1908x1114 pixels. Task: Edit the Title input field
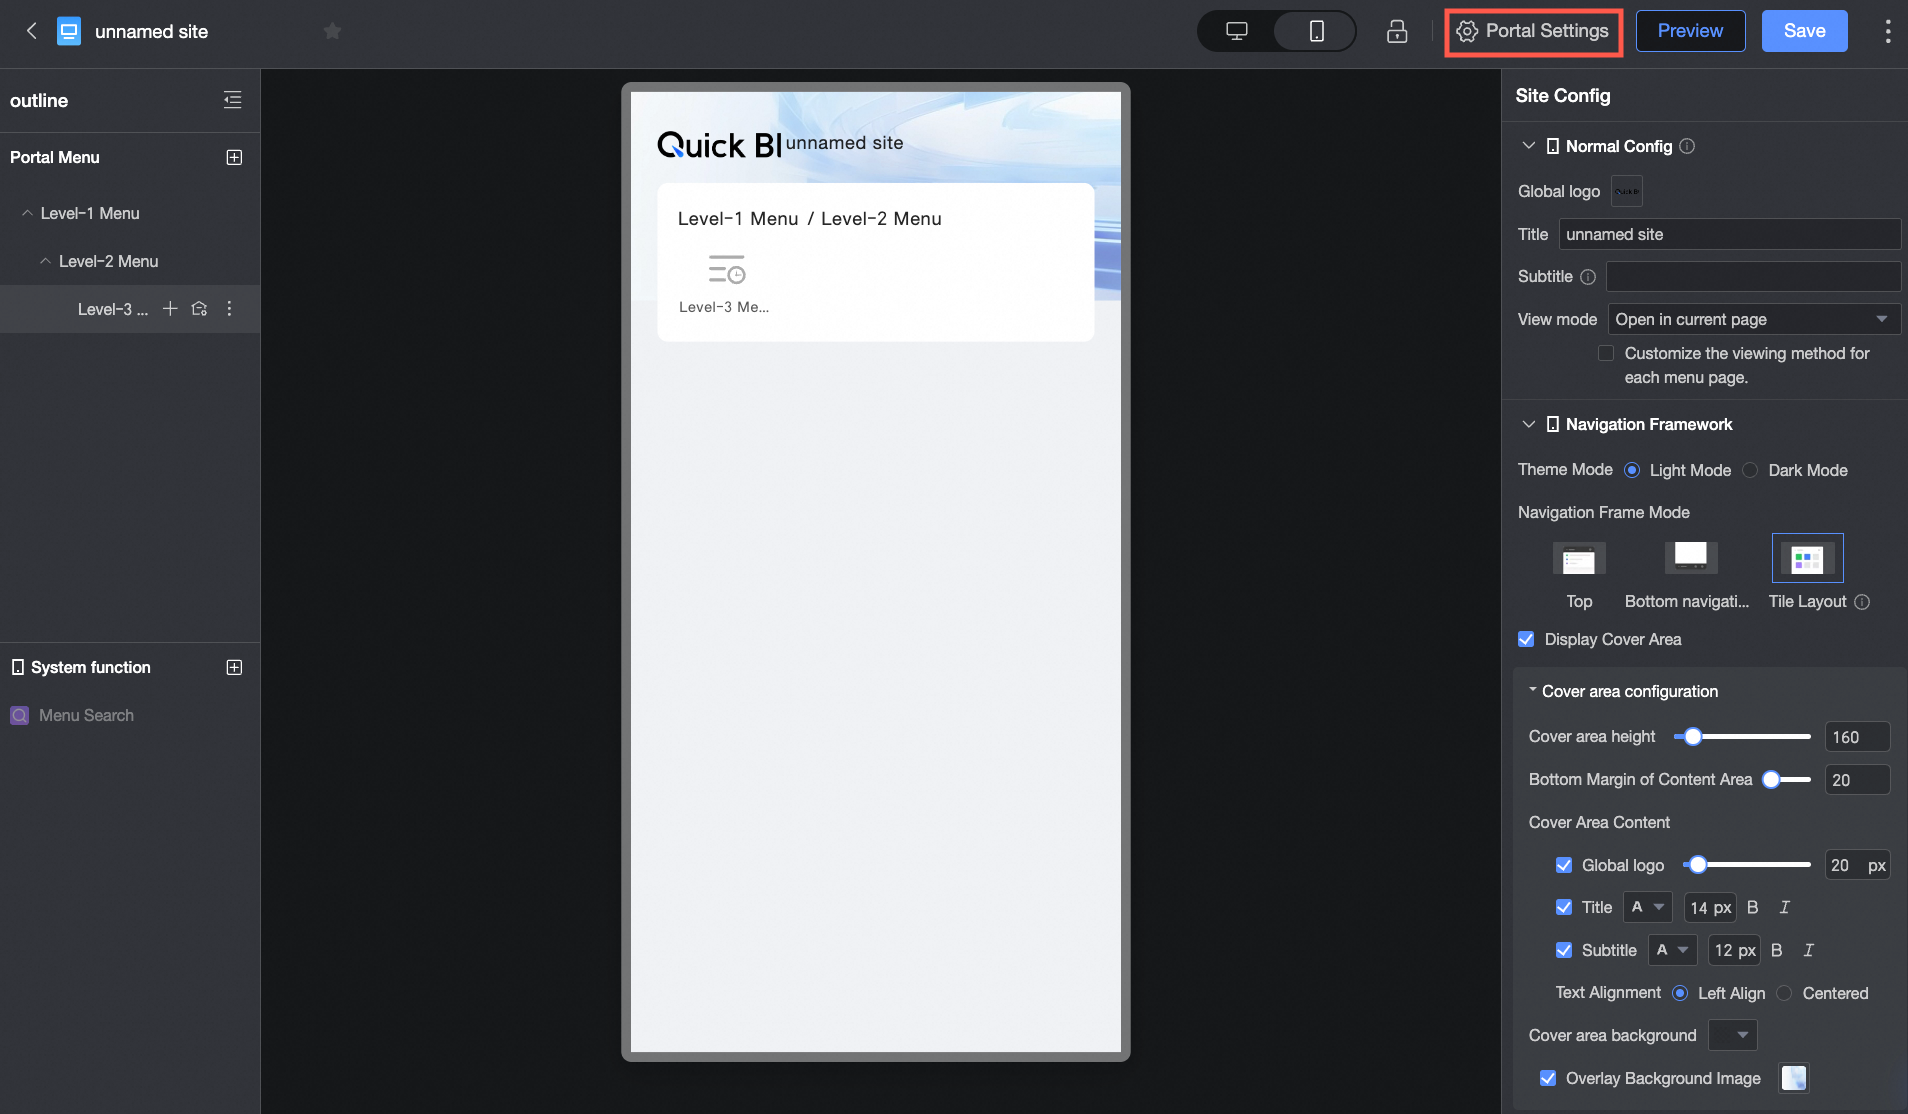point(1729,234)
